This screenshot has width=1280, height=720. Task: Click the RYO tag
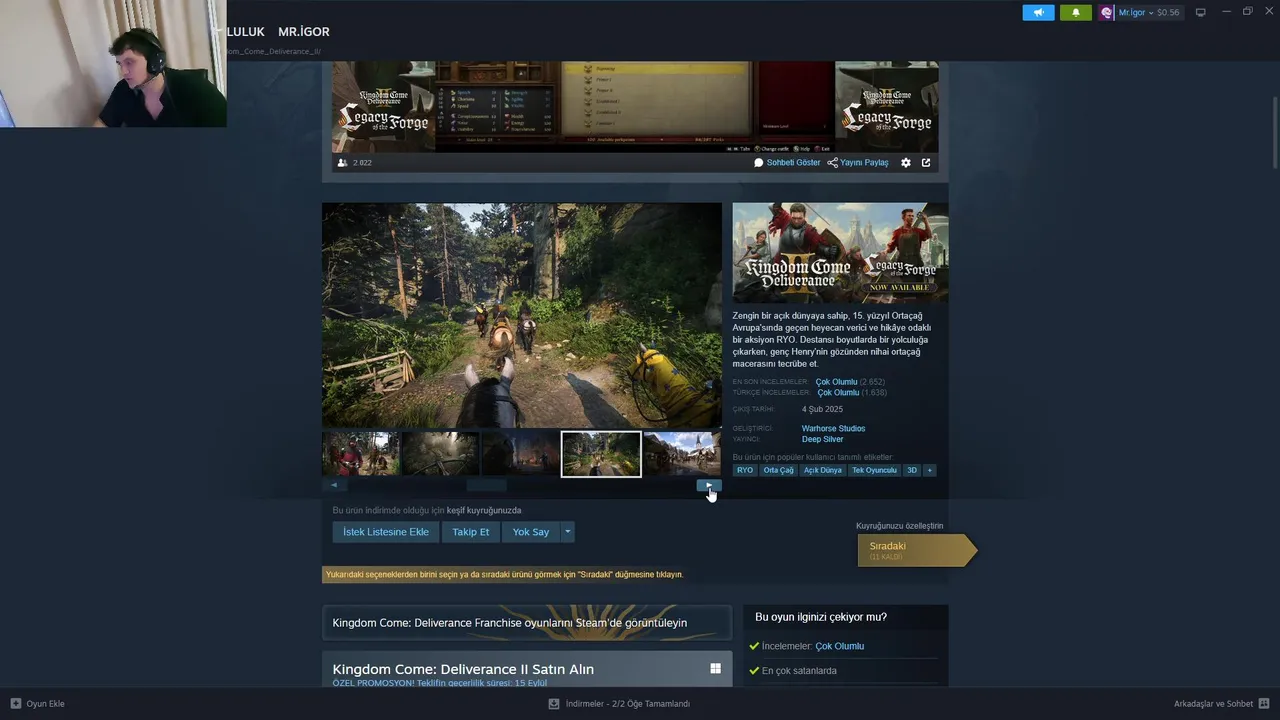745,470
